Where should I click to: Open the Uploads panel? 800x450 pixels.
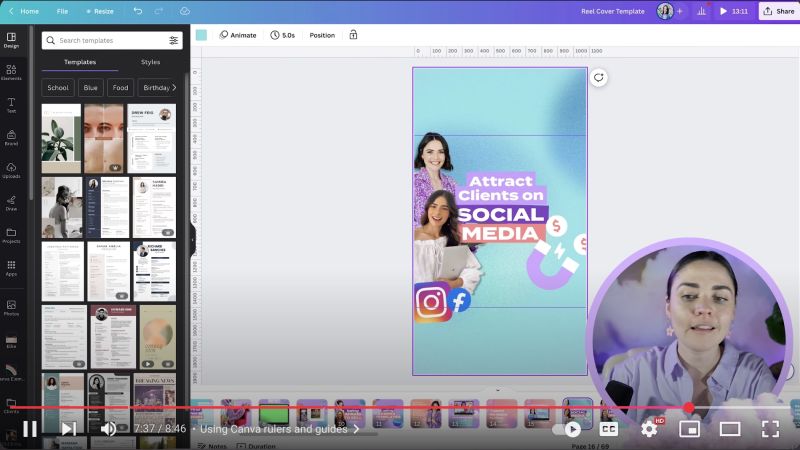(11, 170)
